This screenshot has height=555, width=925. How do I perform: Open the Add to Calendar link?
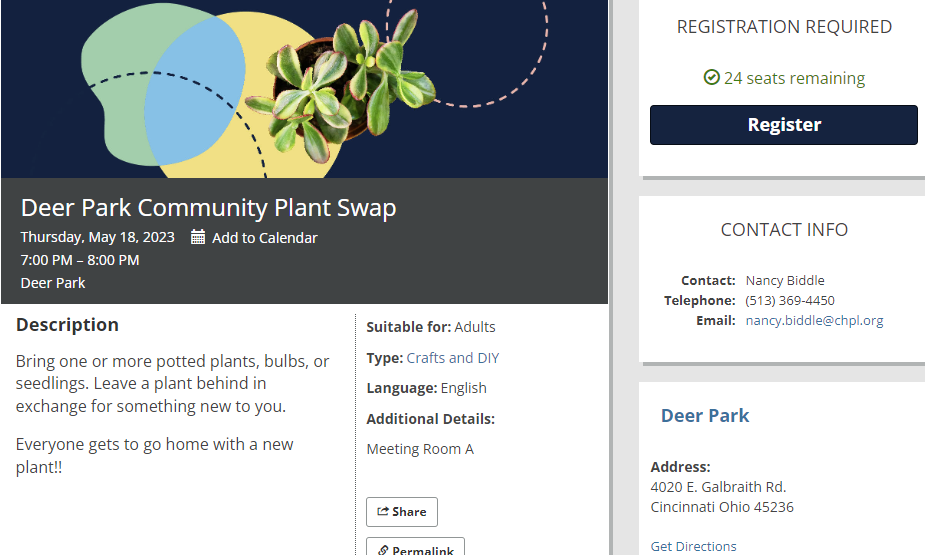click(264, 238)
